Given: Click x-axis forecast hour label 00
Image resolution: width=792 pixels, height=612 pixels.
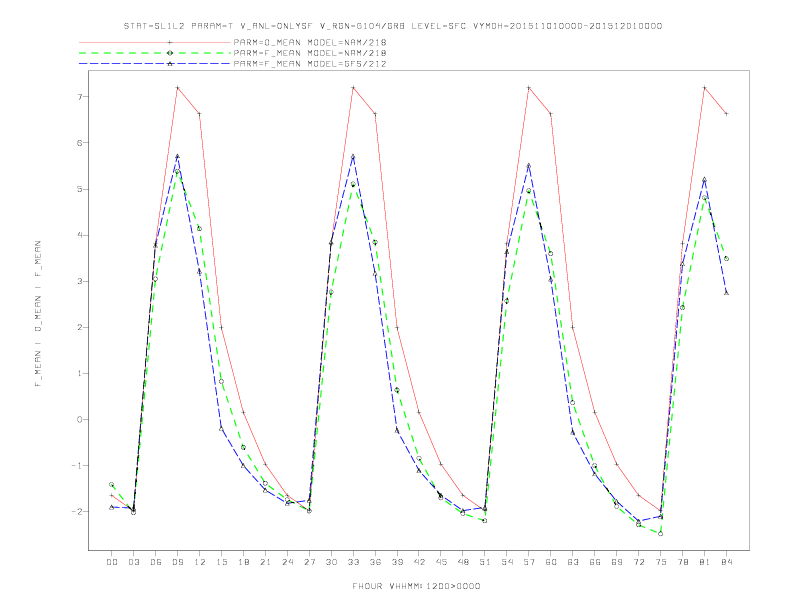Looking at the screenshot, I should click(112, 562).
